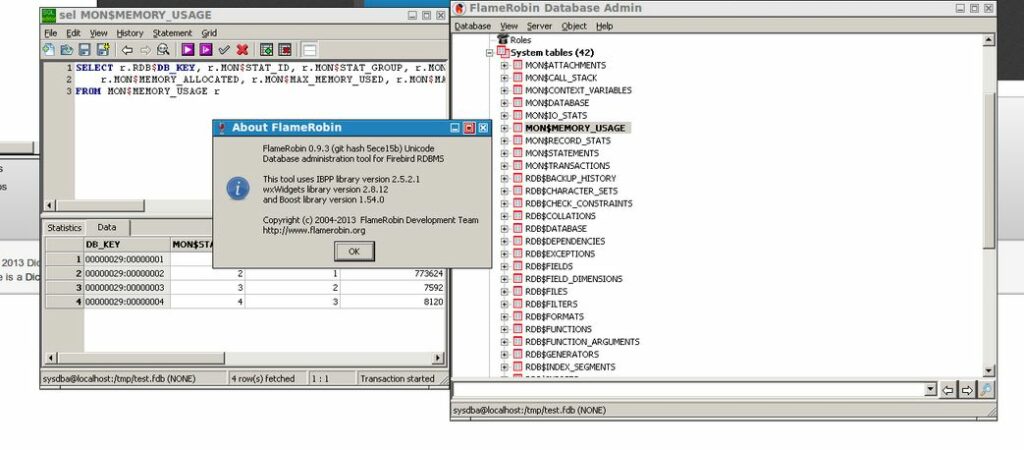Click the table icon beside MON$ATTACHMENTS
This screenshot has width=1024, height=450.
pos(518,65)
